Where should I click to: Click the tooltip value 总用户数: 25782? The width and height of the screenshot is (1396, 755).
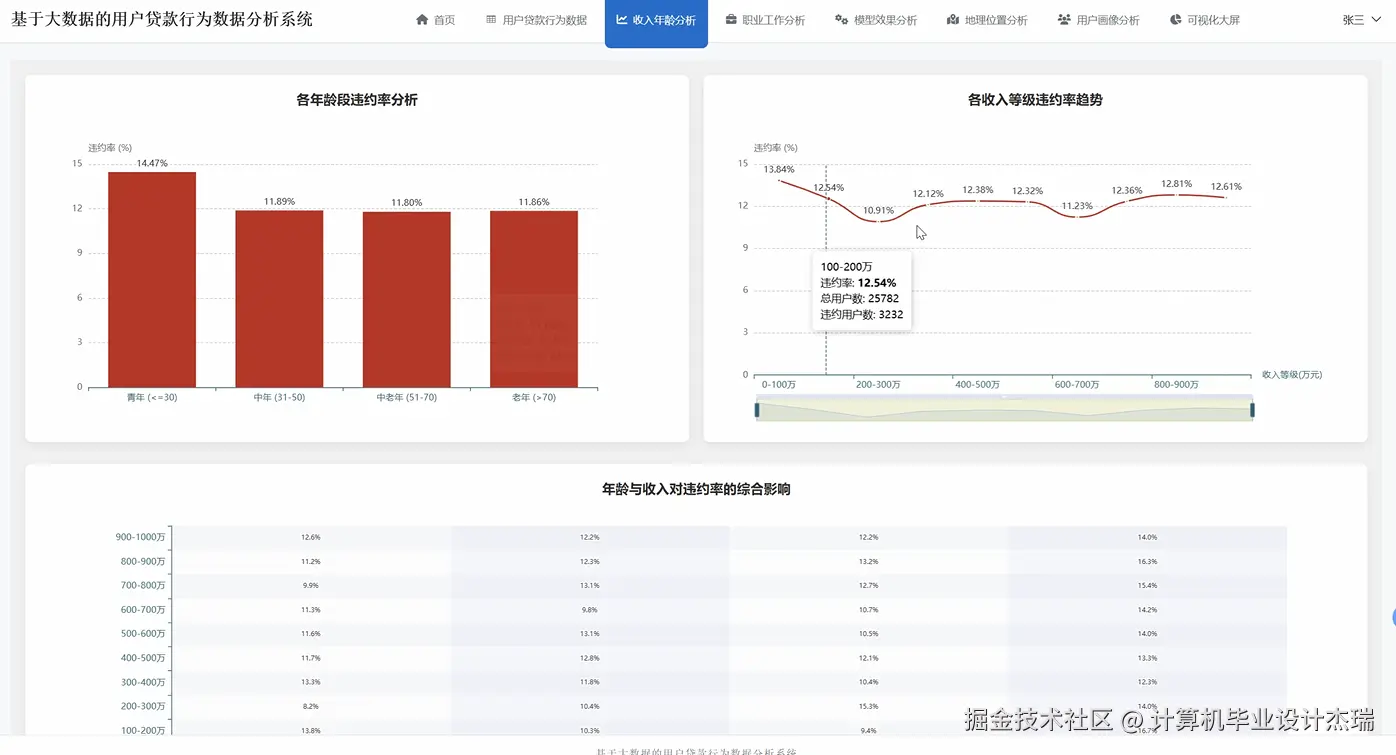[860, 298]
